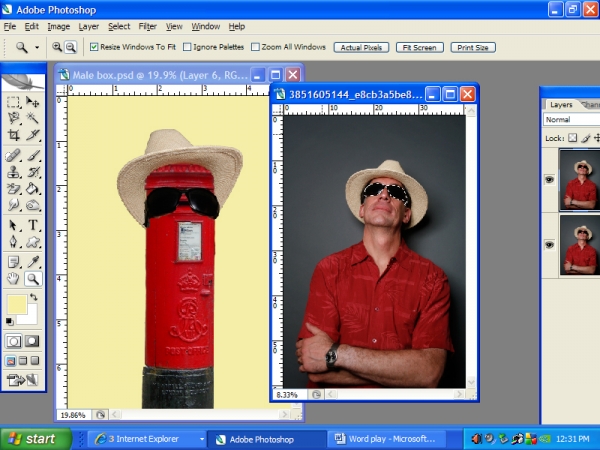Open the Windows Start menu

click(x=36, y=439)
